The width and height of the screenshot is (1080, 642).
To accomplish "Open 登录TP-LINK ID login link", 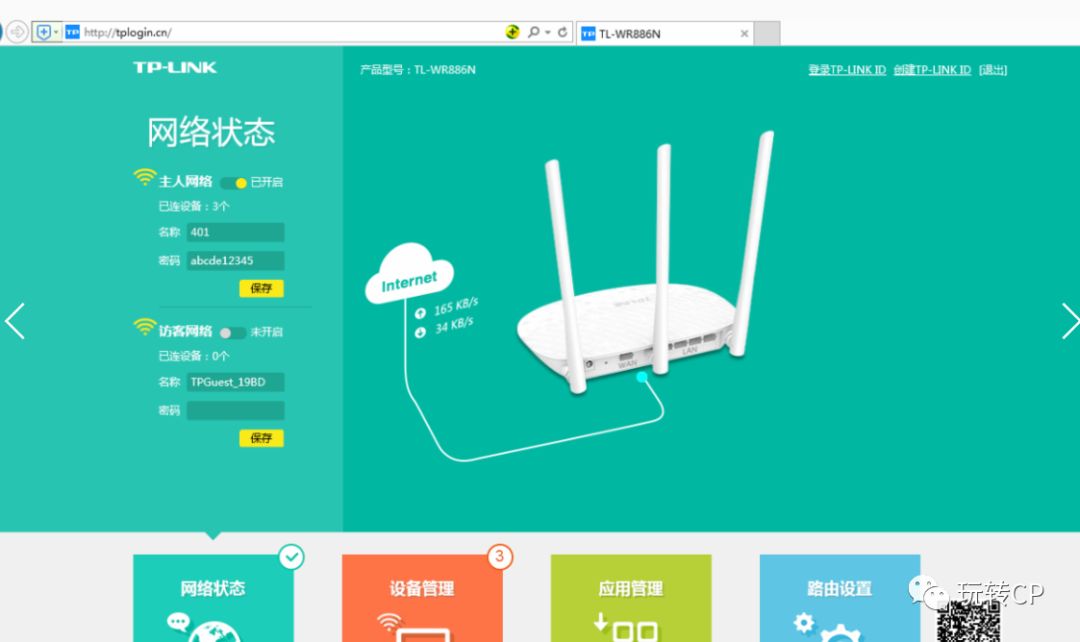I will tap(847, 70).
